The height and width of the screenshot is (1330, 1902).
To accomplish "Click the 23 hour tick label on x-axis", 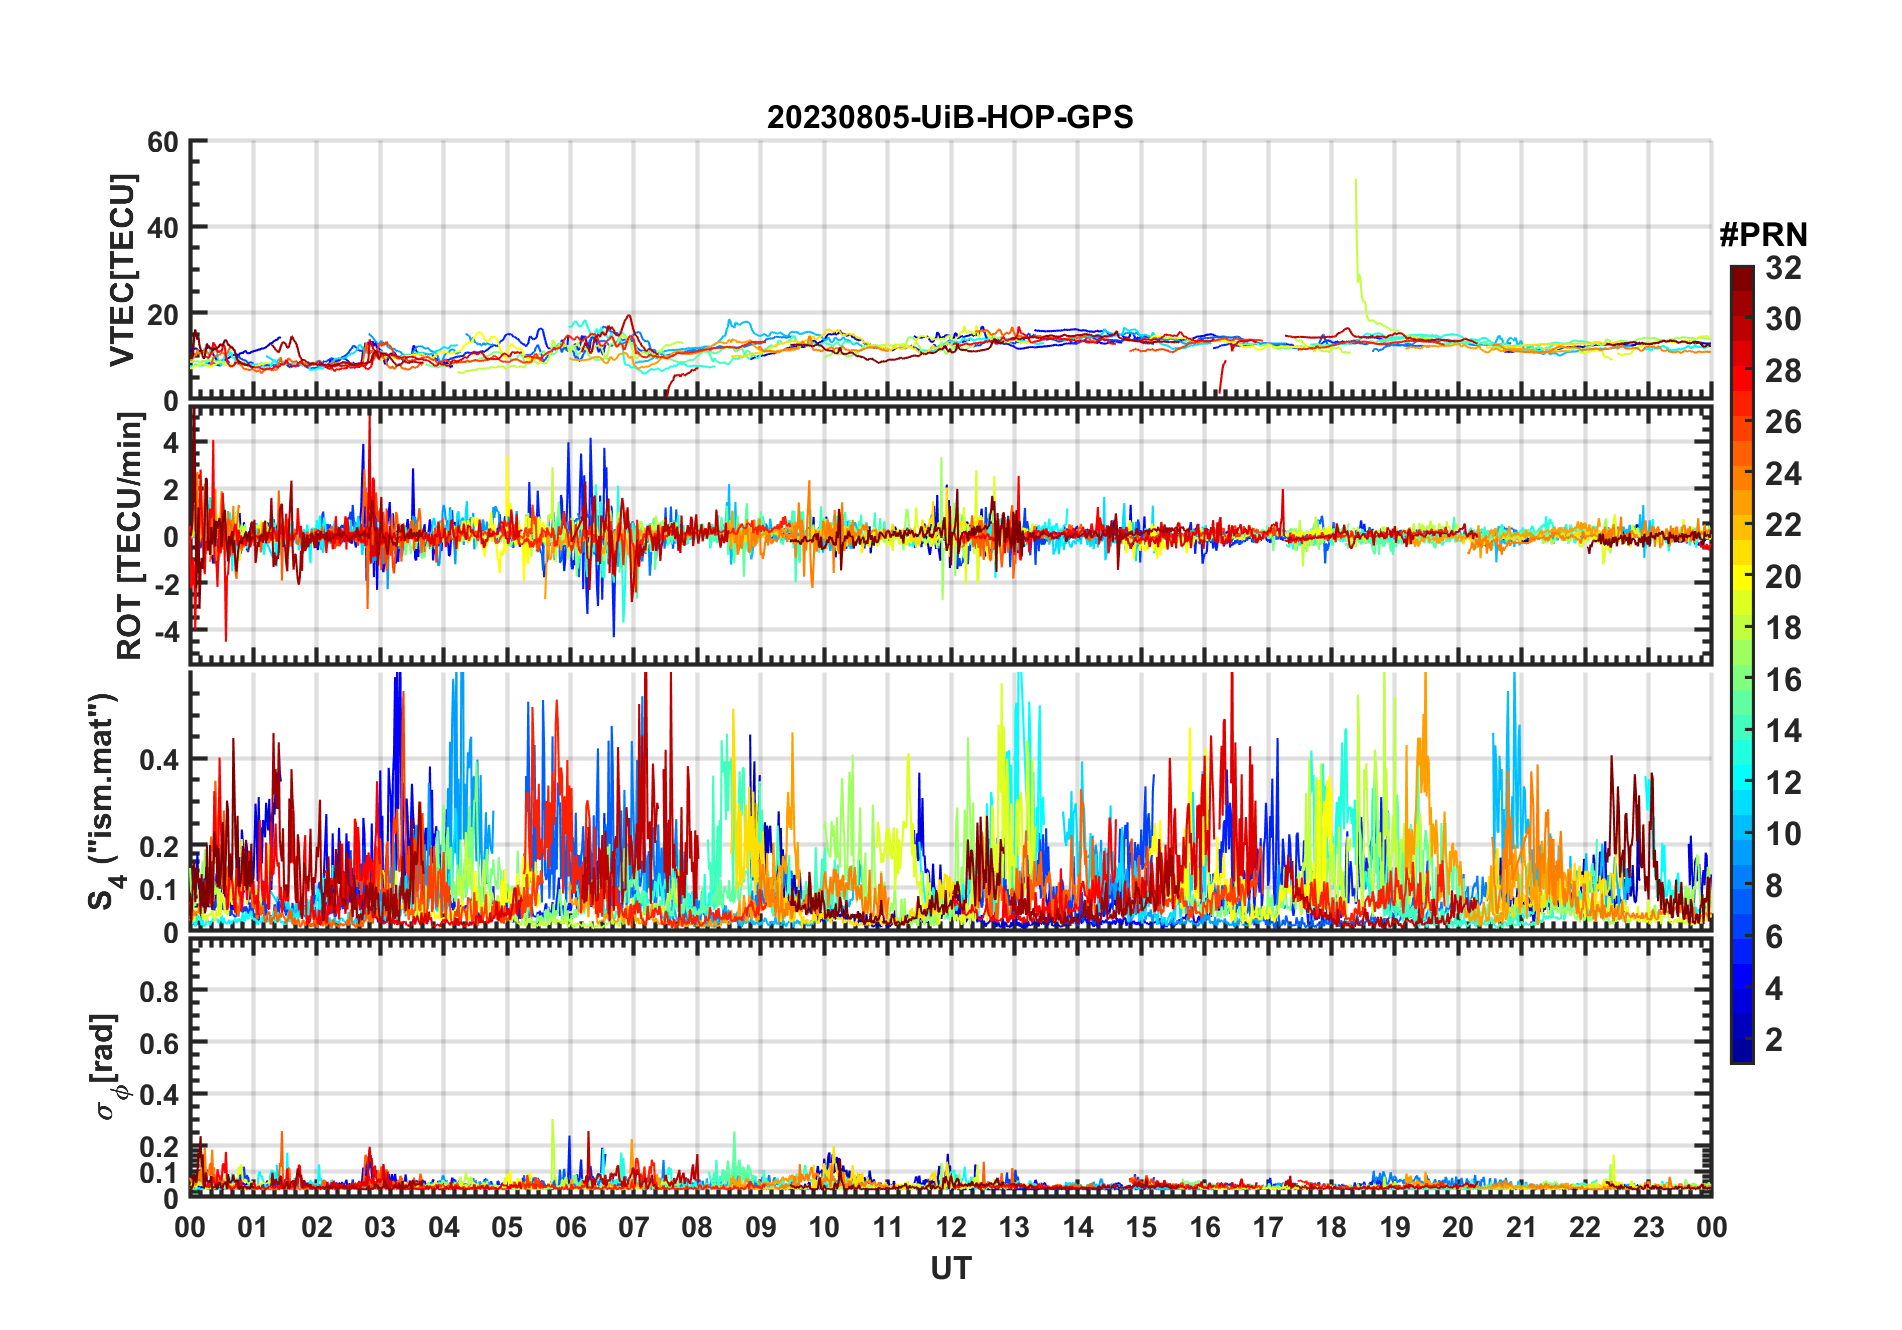I will (x=1648, y=1228).
